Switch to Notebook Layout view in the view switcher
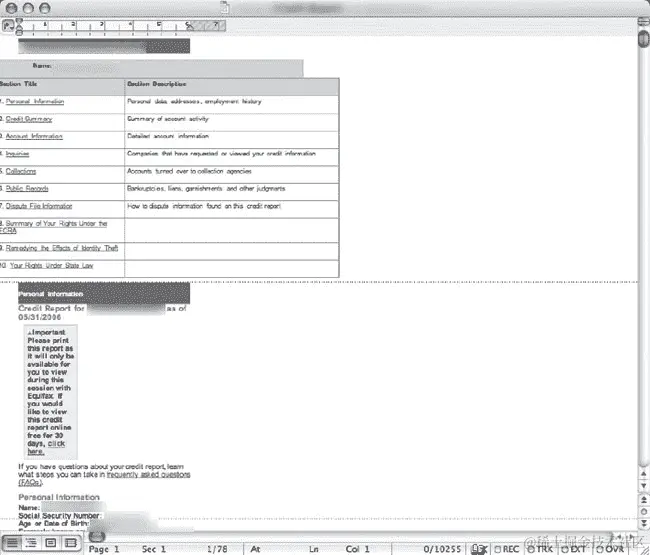Screen dimensions: 650x555 (x=70, y=543)
